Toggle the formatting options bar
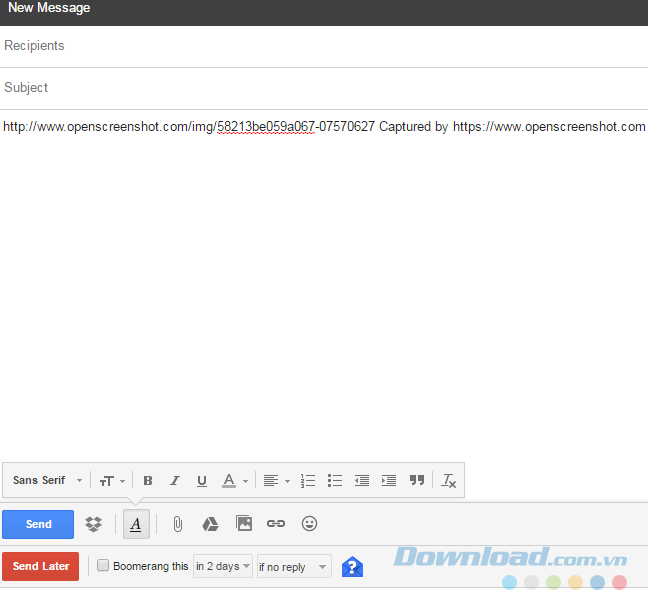The image size is (648, 614). pyautogui.click(x=136, y=524)
